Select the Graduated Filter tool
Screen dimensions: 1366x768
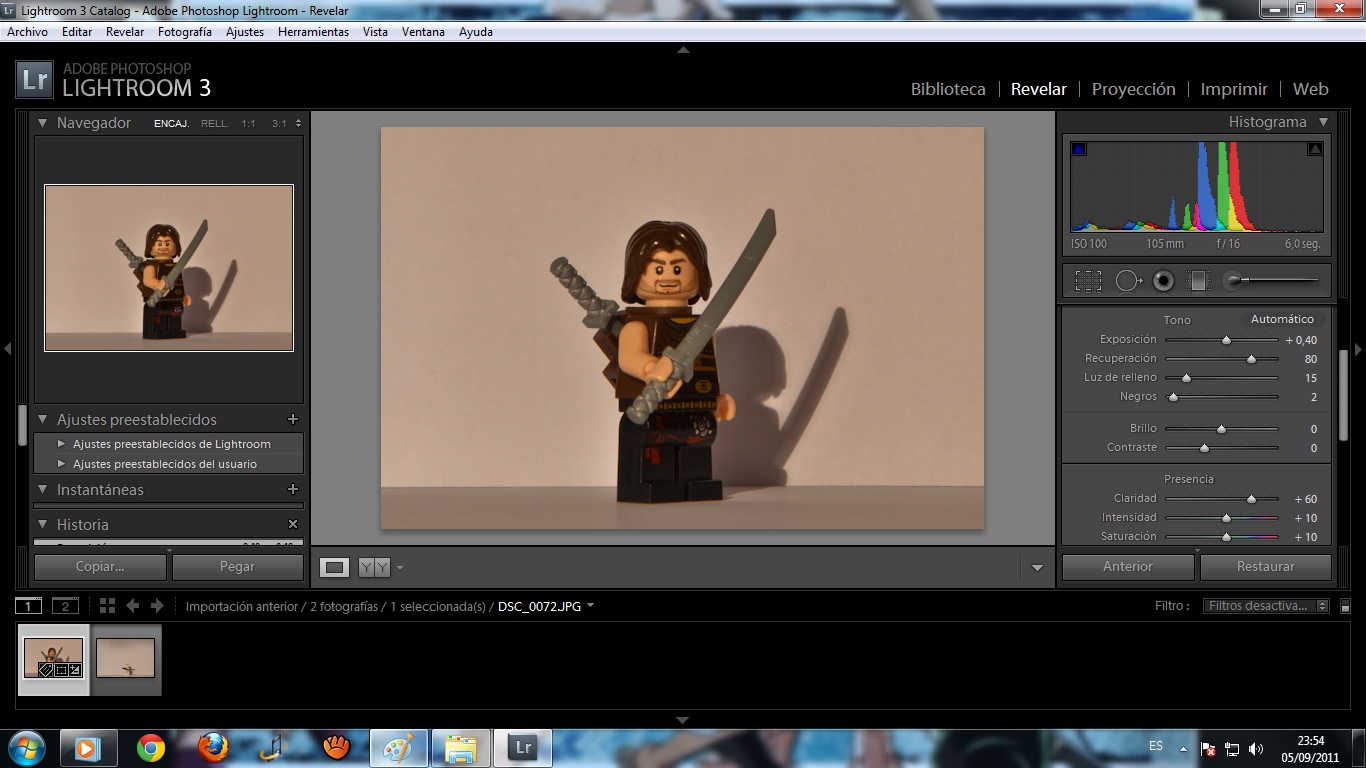point(1198,281)
